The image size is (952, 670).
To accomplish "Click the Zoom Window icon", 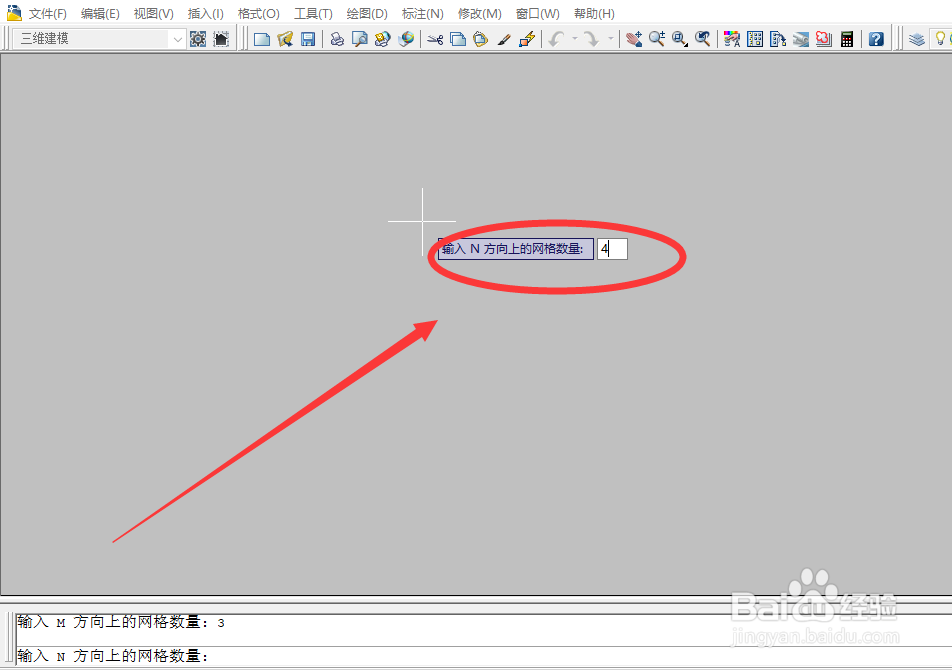I will tap(680, 39).
